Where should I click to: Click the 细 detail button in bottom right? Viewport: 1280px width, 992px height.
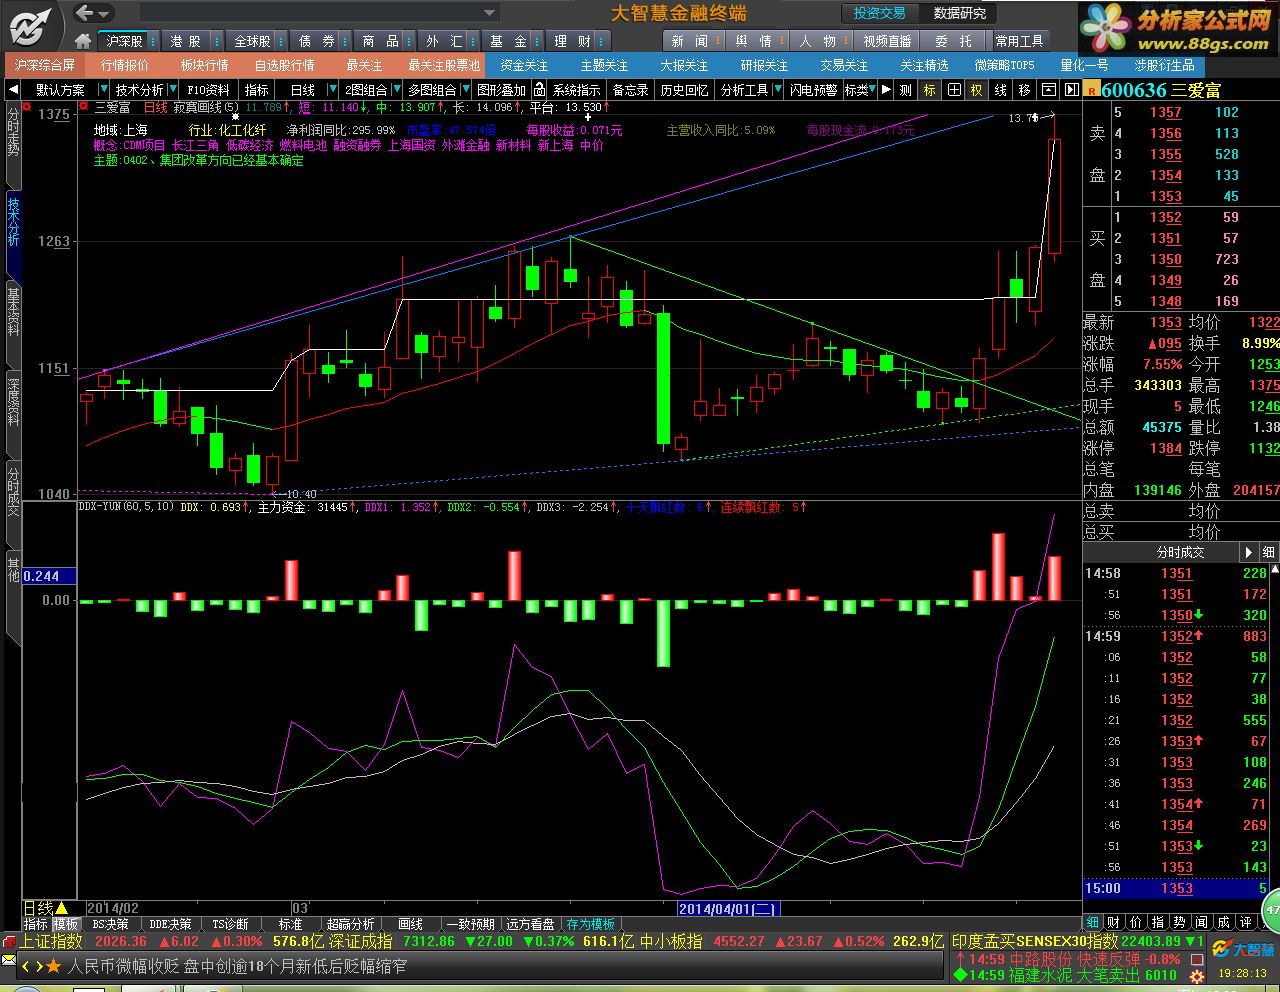tap(1092, 922)
